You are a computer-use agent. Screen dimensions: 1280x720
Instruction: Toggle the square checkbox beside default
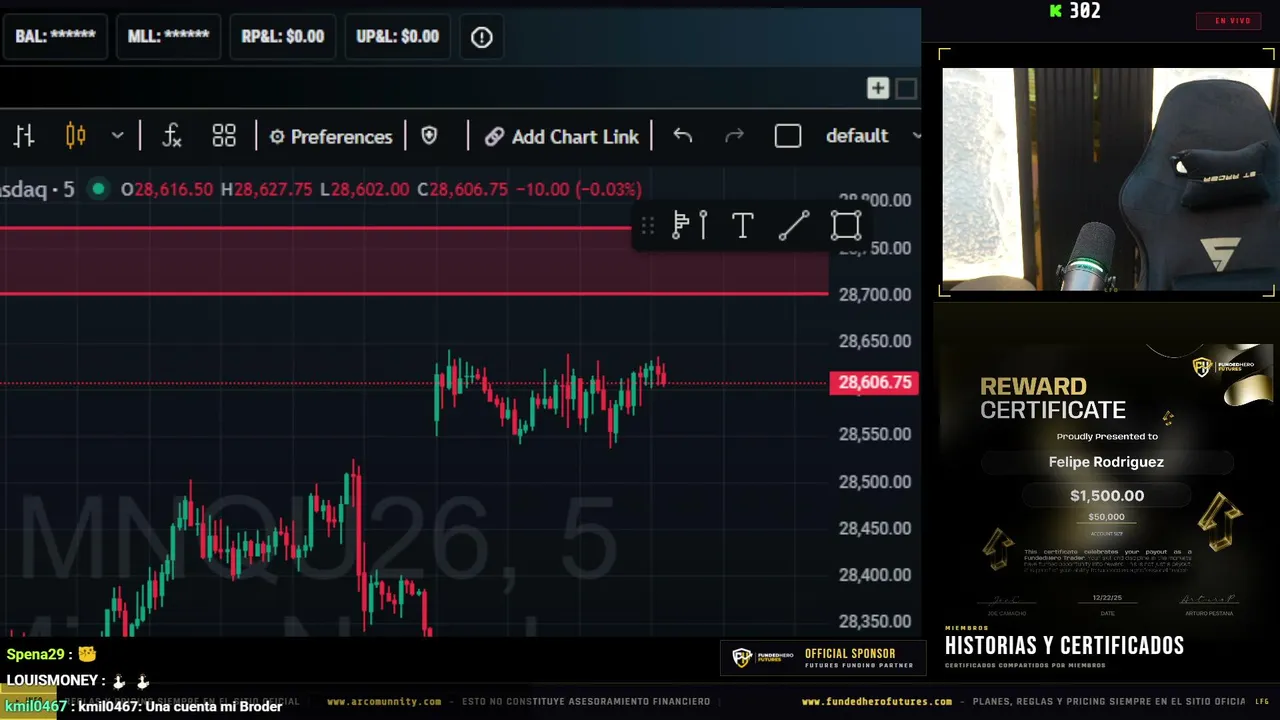point(788,136)
